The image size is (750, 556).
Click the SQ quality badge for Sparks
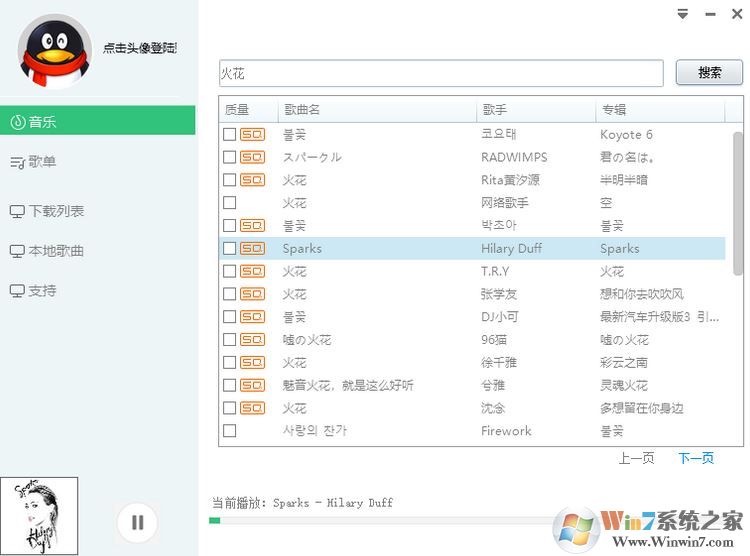[x=252, y=248]
